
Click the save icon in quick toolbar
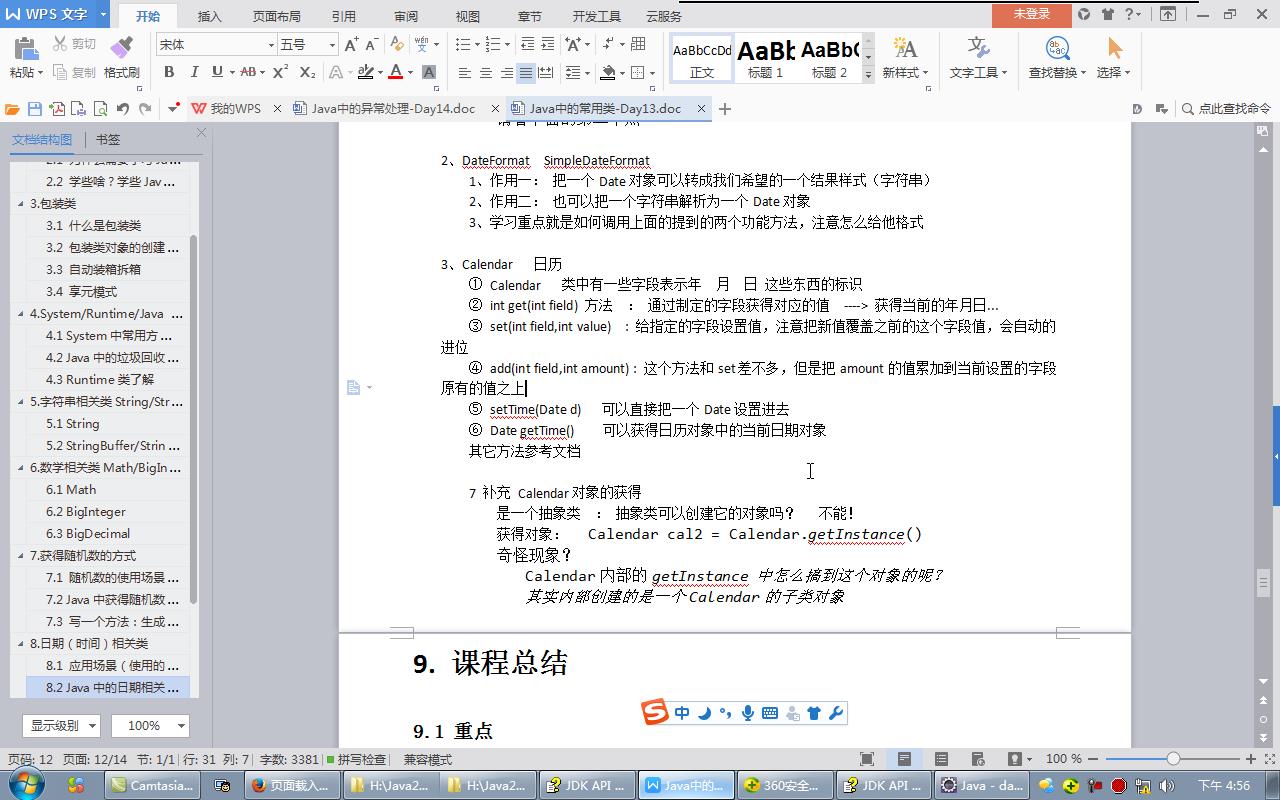click(35, 109)
